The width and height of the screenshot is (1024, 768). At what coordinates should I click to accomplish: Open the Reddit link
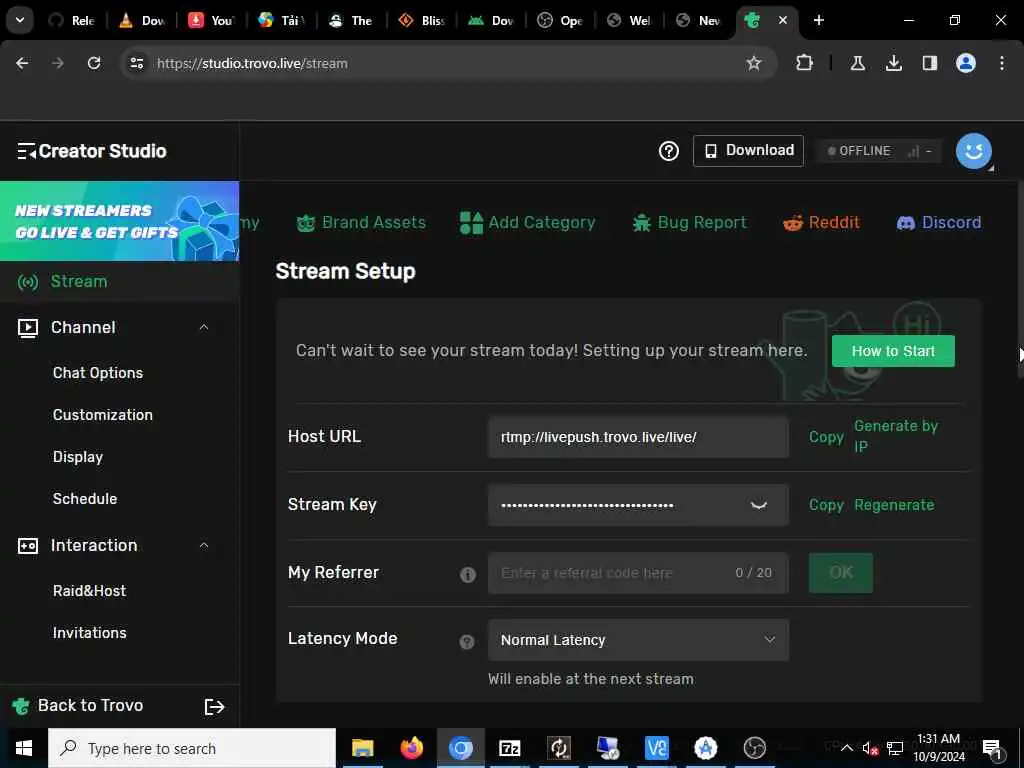click(x=821, y=223)
